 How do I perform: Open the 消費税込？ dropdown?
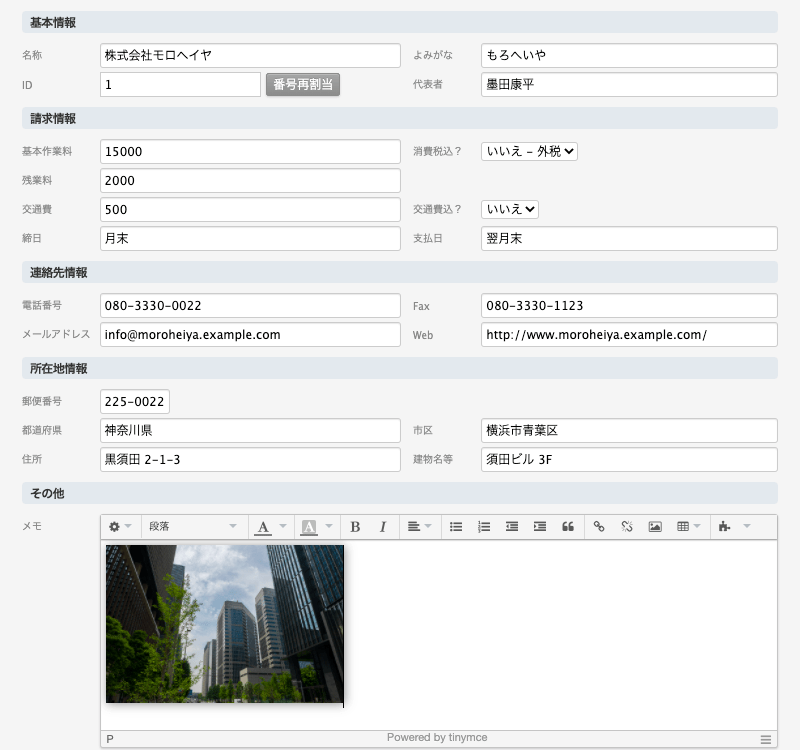point(529,151)
